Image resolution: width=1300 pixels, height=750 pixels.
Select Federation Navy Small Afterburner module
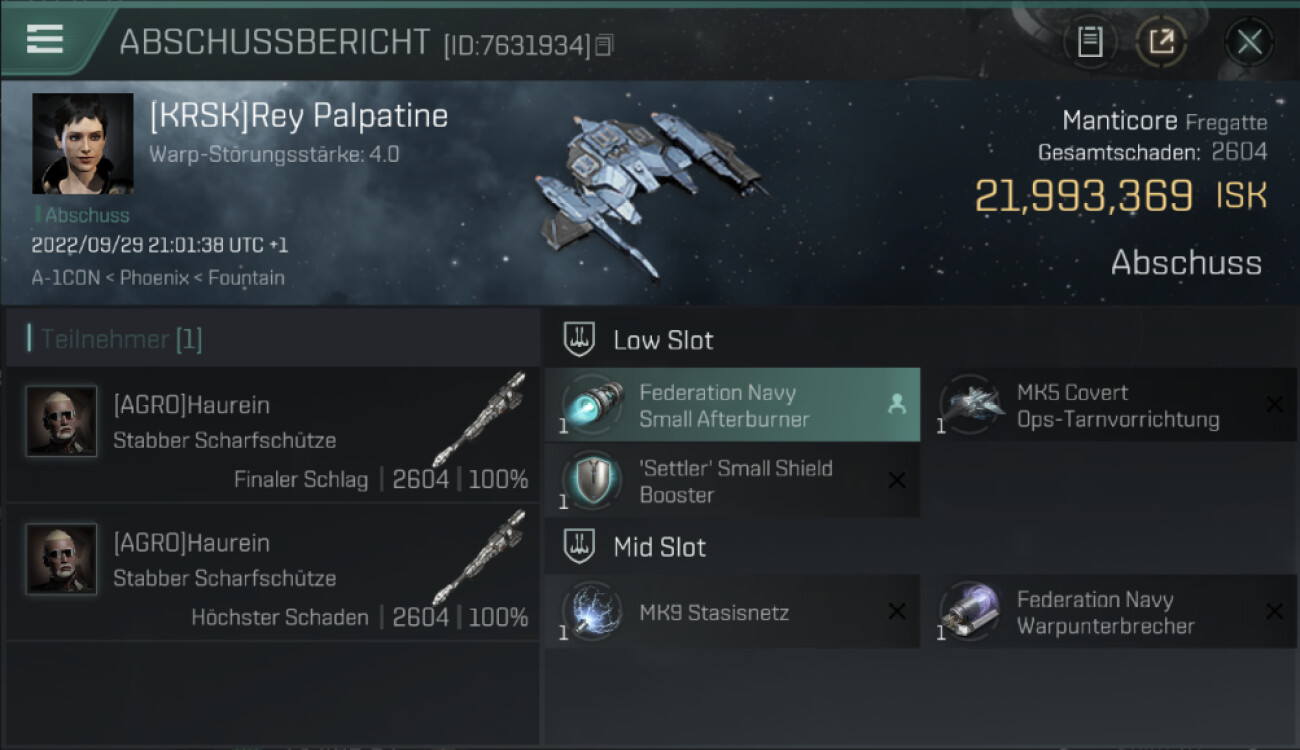[x=732, y=405]
